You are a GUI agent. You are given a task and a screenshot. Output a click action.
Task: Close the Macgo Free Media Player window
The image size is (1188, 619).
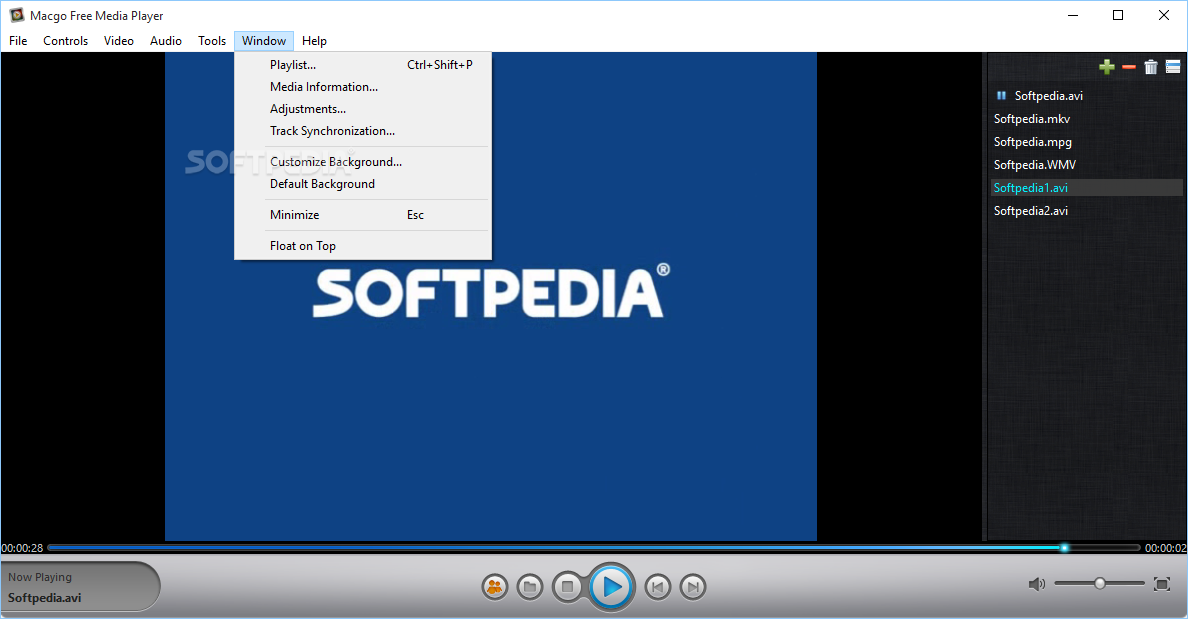(1164, 15)
